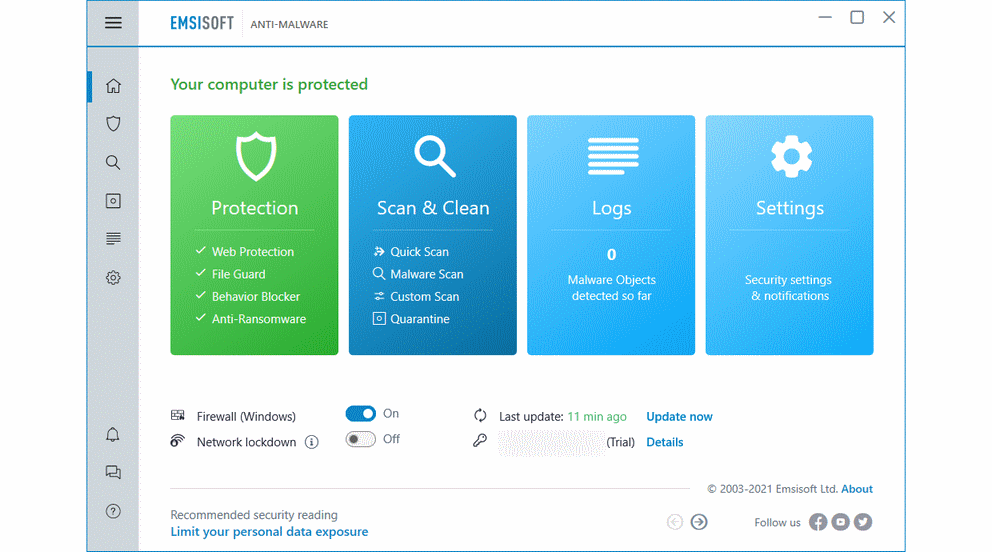Screen dimensions: 992x552
Task: Go to next recommended reading article
Action: (x=699, y=522)
